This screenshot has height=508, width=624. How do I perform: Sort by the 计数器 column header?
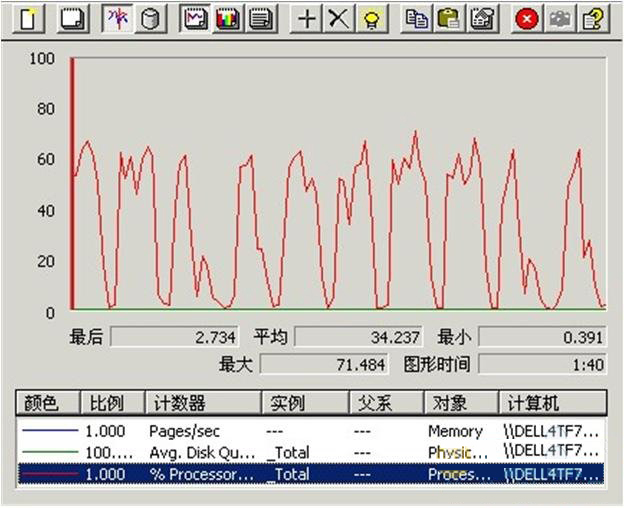pyautogui.click(x=203, y=403)
